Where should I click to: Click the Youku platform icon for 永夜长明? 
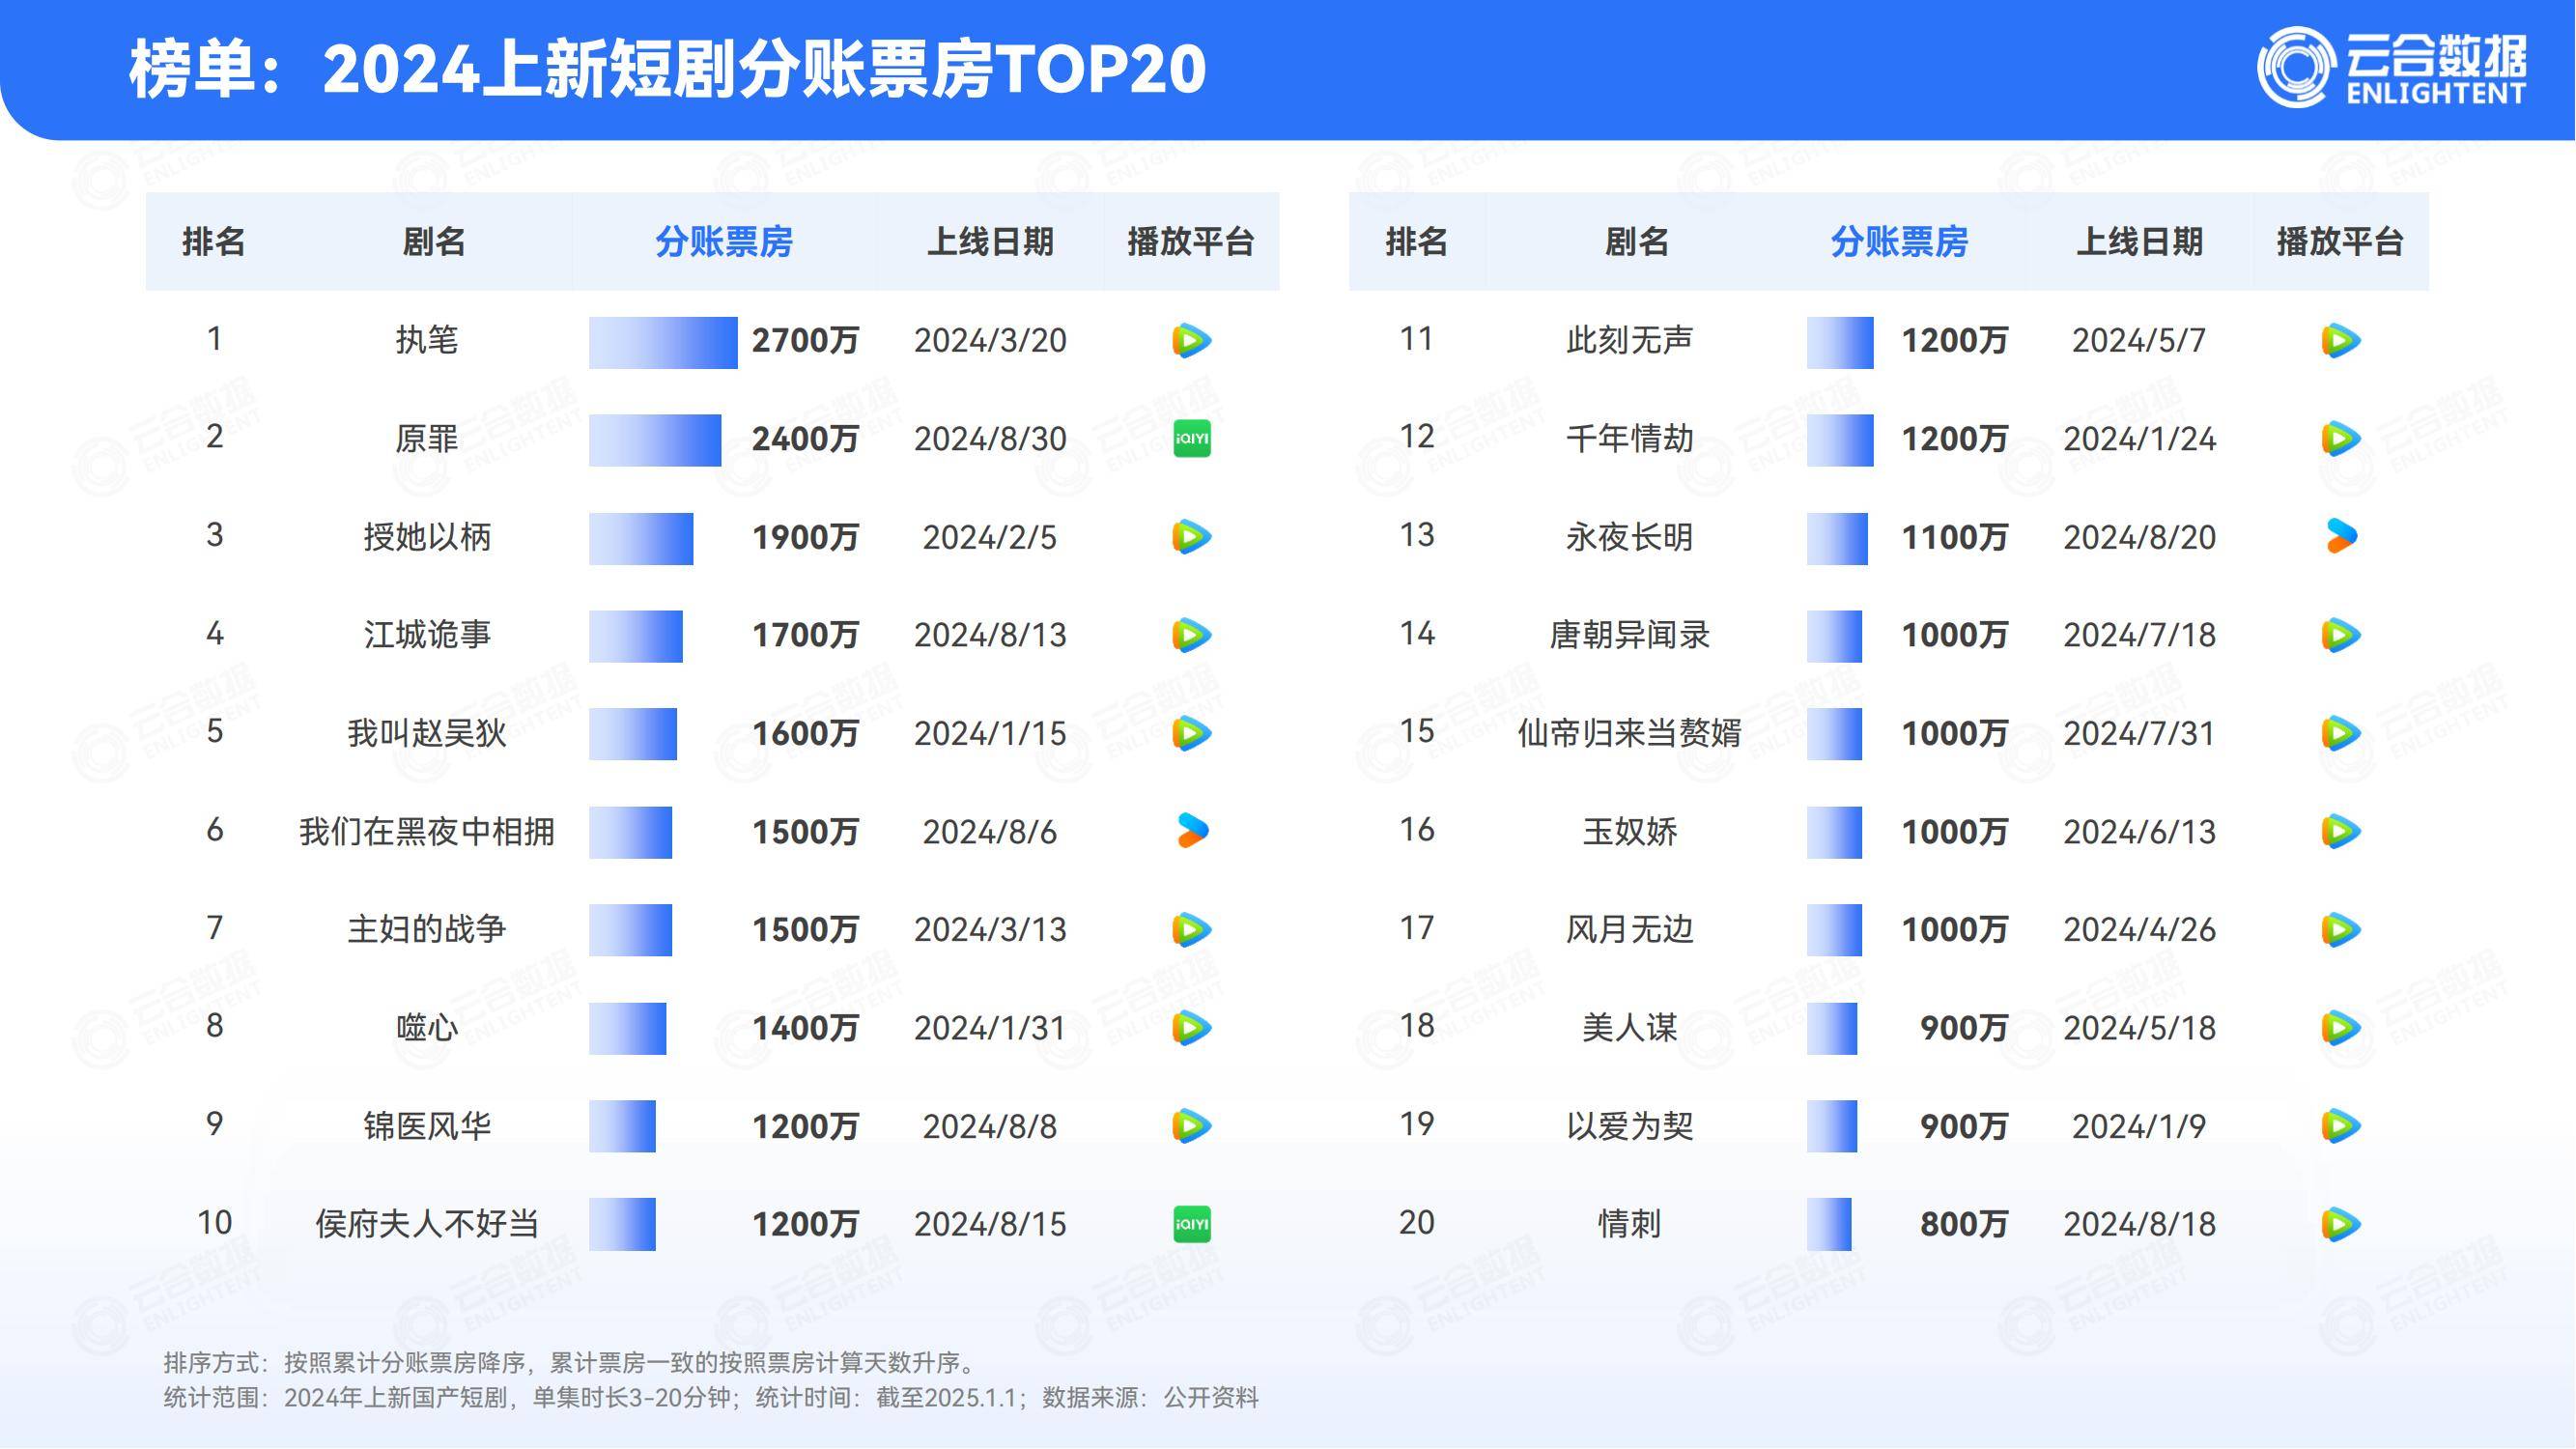click(x=2341, y=536)
